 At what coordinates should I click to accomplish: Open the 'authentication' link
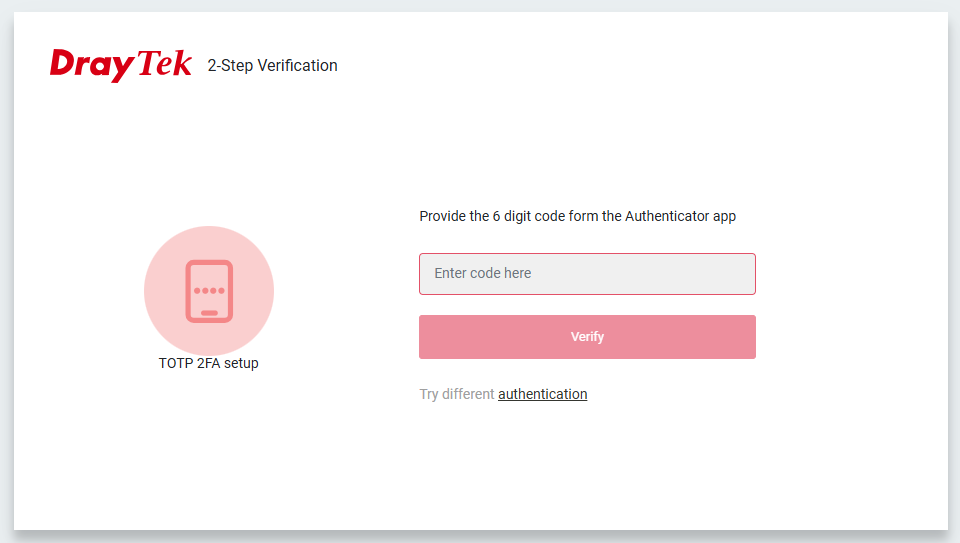[542, 394]
